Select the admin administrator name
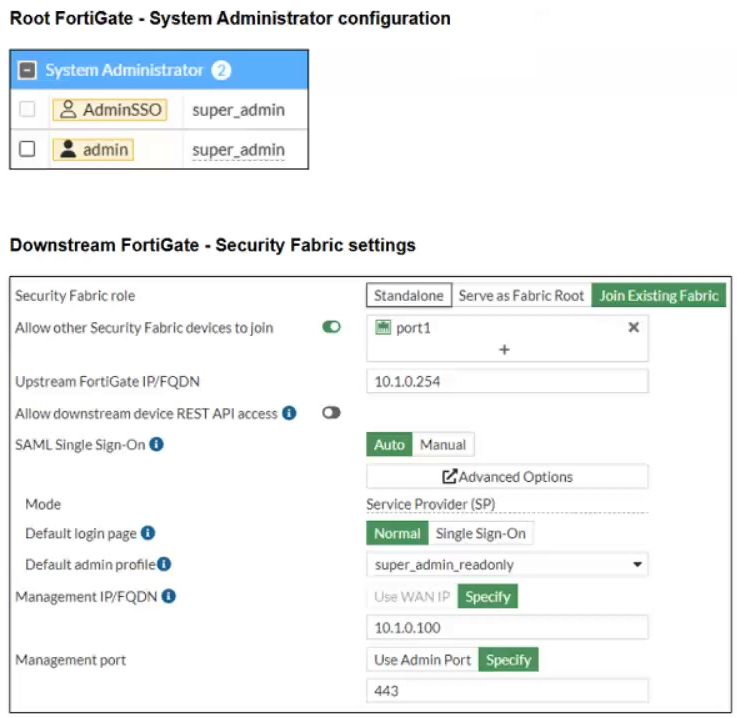Image resolution: width=737 pixels, height=718 pixels. tap(105, 150)
